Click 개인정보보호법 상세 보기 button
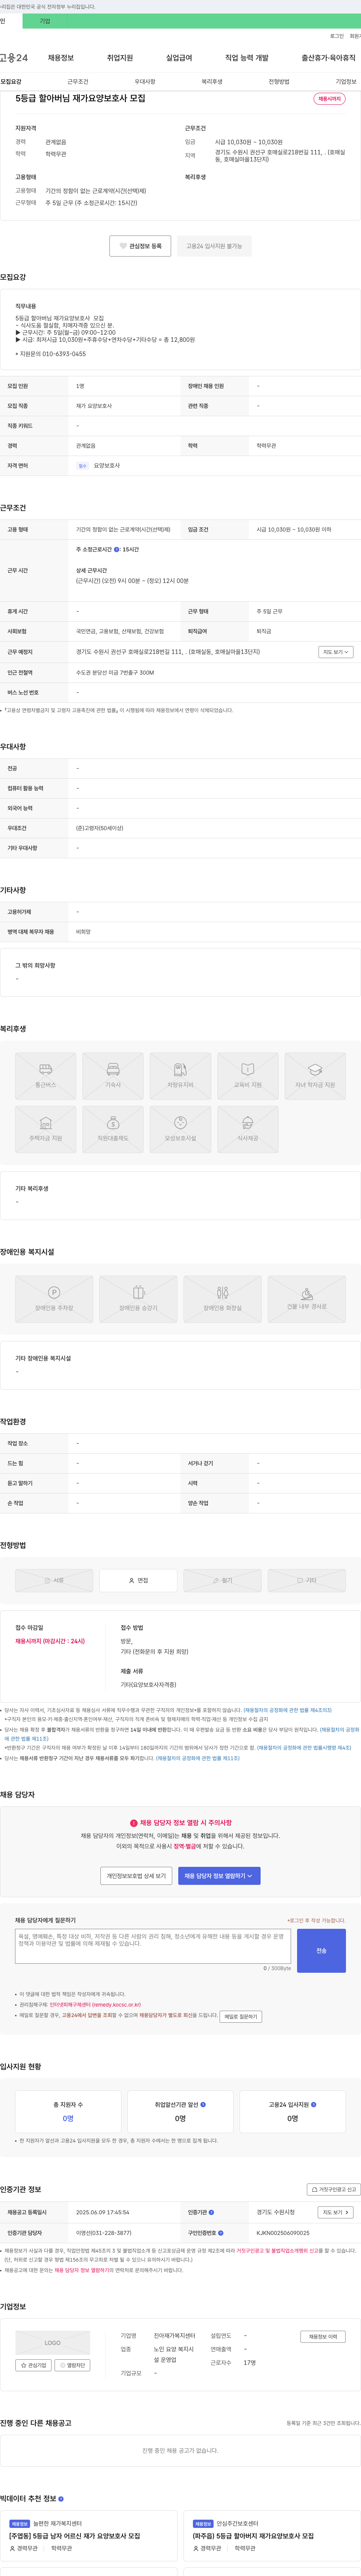The image size is (361, 2576). pos(137,1876)
